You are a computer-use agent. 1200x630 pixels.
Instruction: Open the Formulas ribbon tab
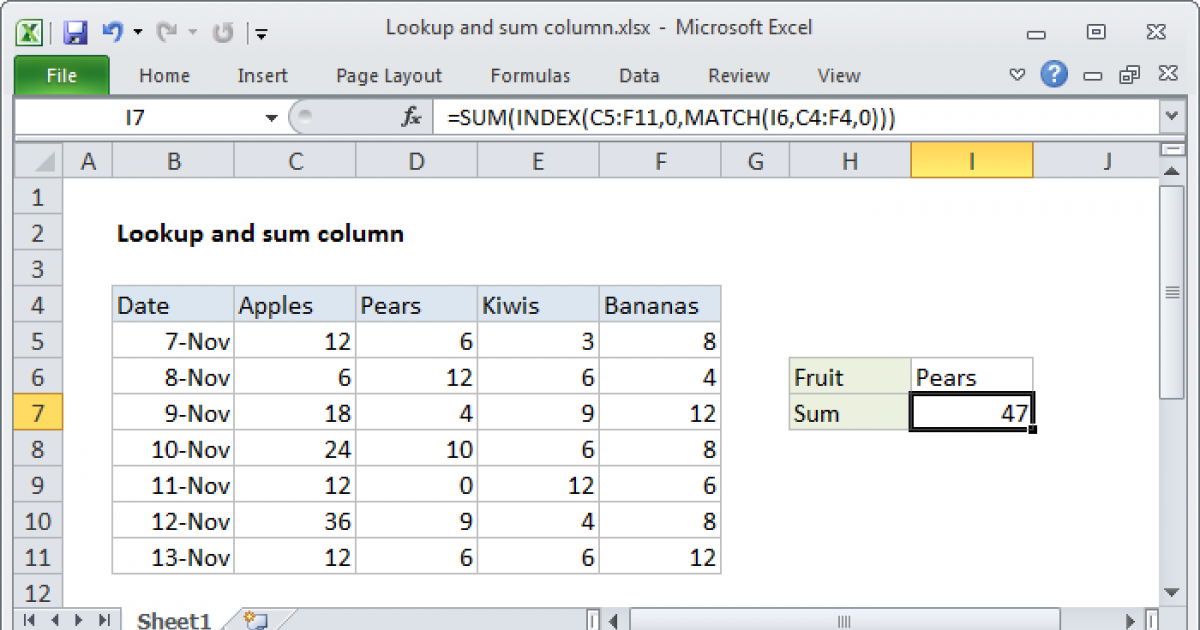point(530,76)
